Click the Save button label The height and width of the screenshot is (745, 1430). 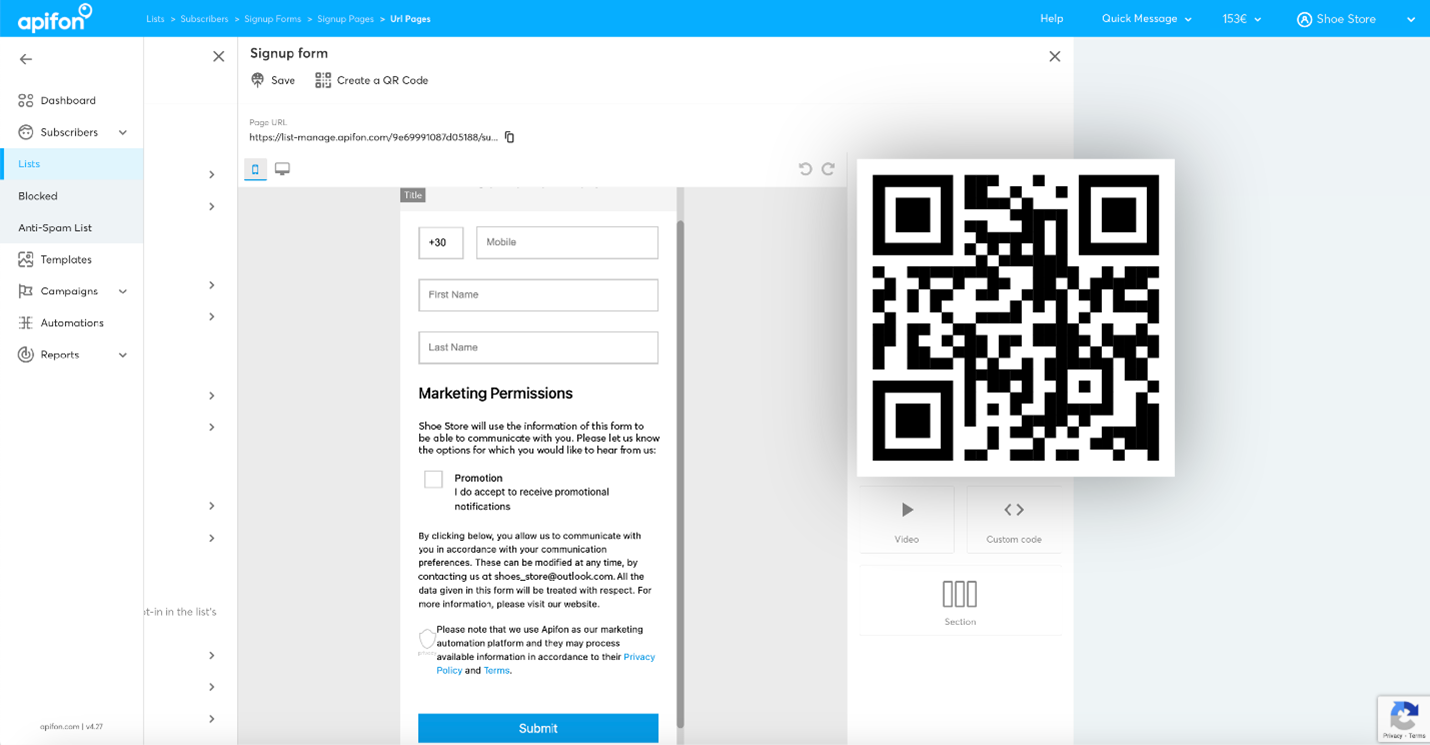[283, 80]
